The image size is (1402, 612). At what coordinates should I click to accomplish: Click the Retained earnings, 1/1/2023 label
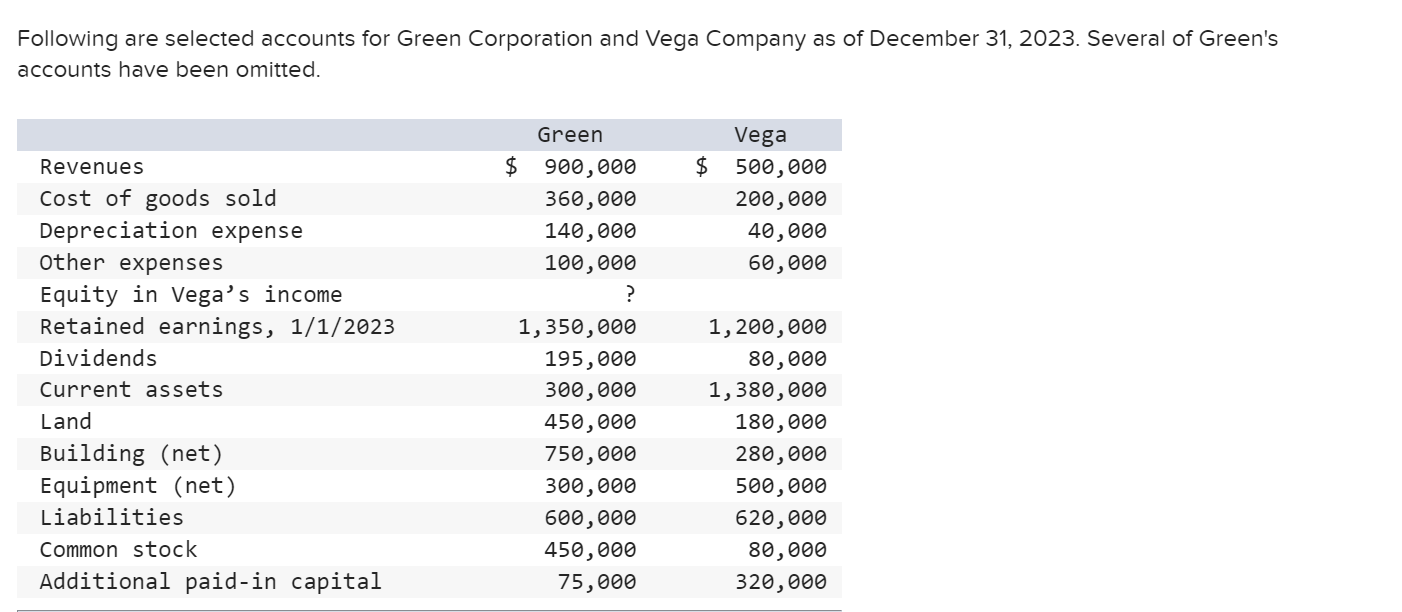(x=217, y=327)
